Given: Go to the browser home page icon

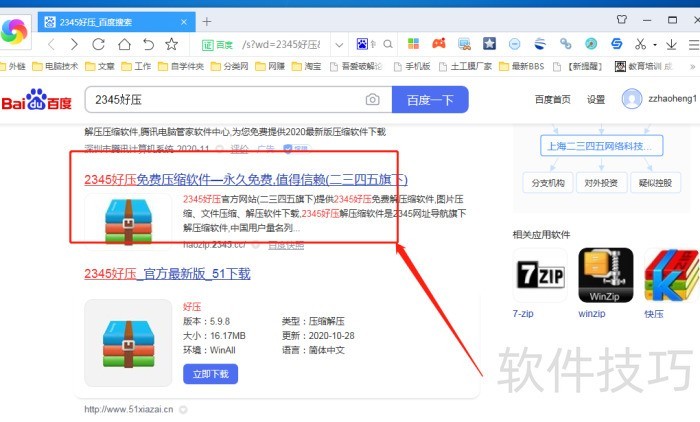Looking at the screenshot, I should pyautogui.click(x=125, y=44).
